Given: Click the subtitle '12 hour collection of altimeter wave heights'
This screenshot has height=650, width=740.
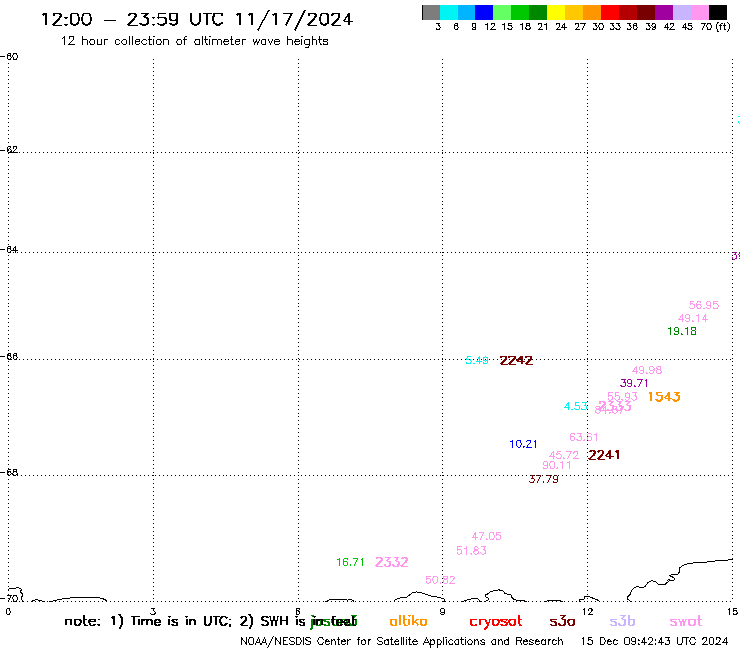Looking at the screenshot, I should (x=194, y=41).
